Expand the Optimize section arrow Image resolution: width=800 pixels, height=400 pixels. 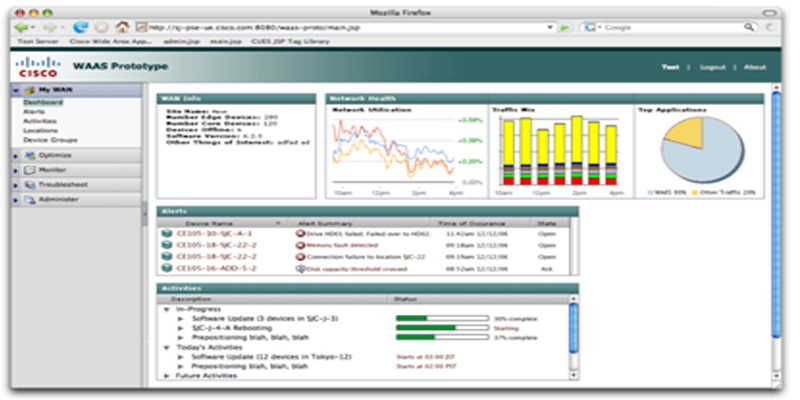click(16, 156)
